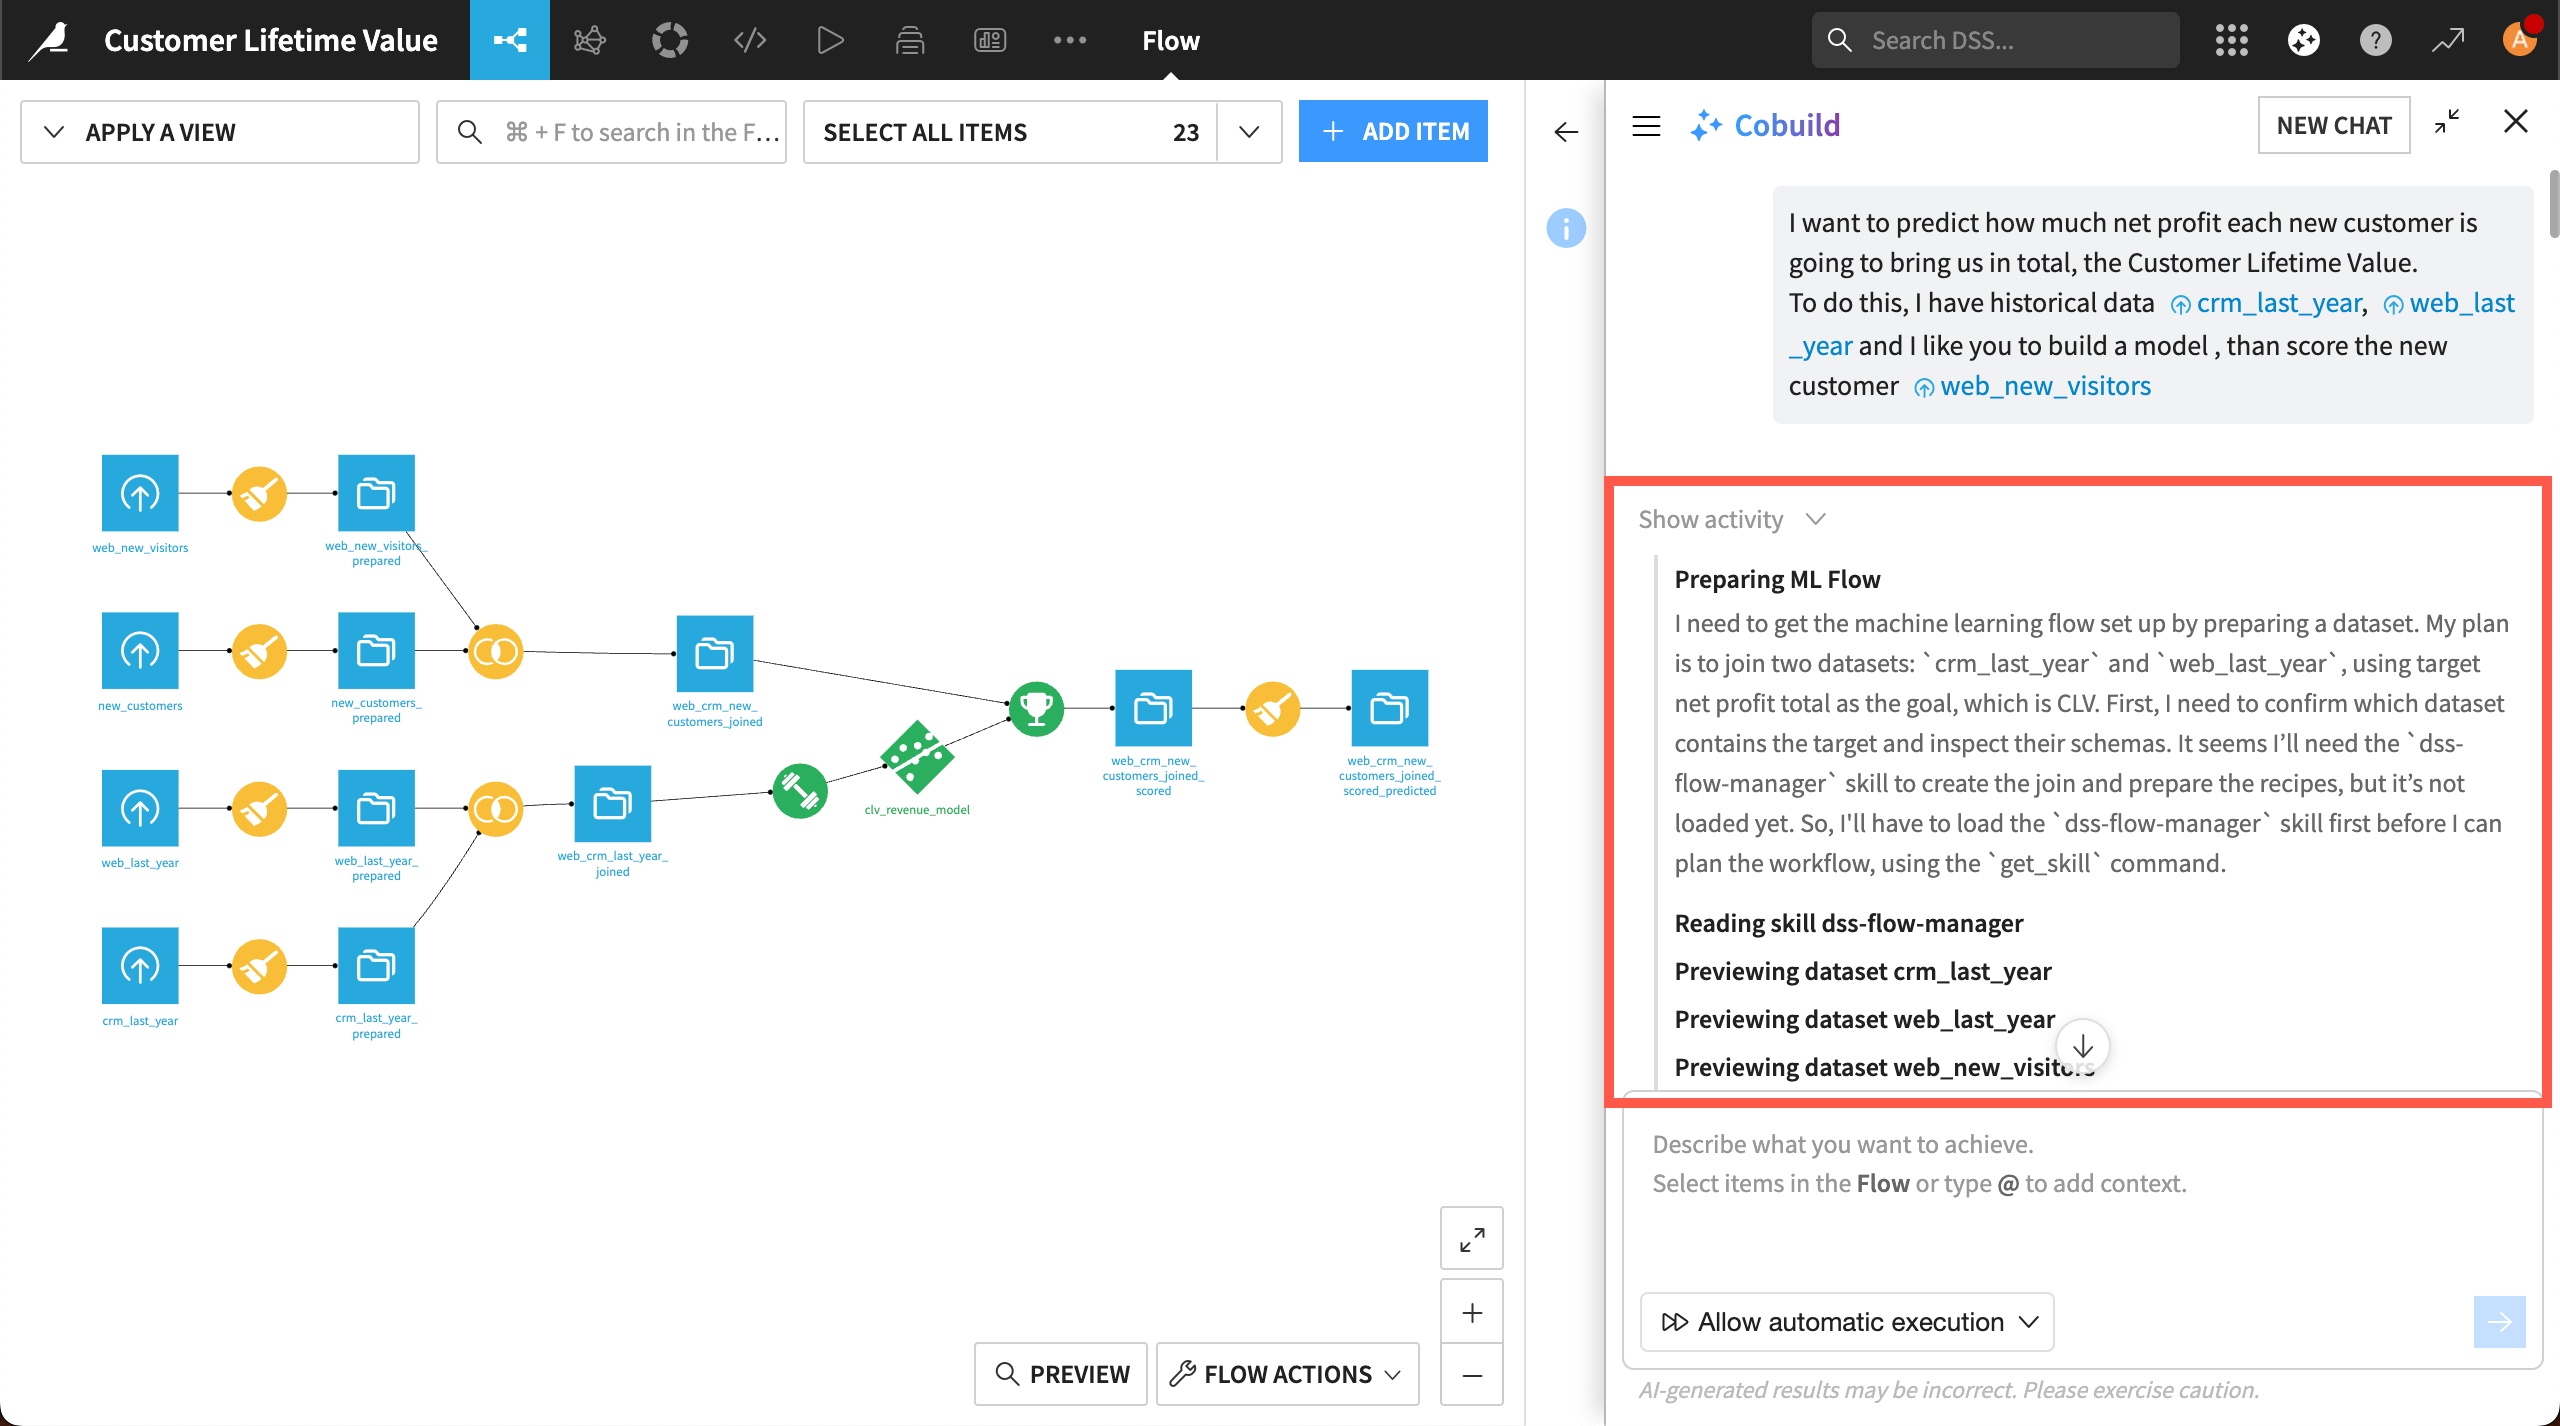The width and height of the screenshot is (2560, 1426).
Task: Click the send arrow button
Action: coord(2500,1322)
